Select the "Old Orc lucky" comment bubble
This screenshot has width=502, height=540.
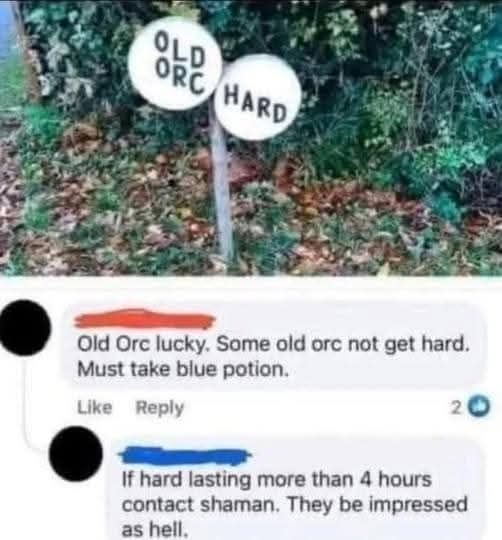coord(274,345)
